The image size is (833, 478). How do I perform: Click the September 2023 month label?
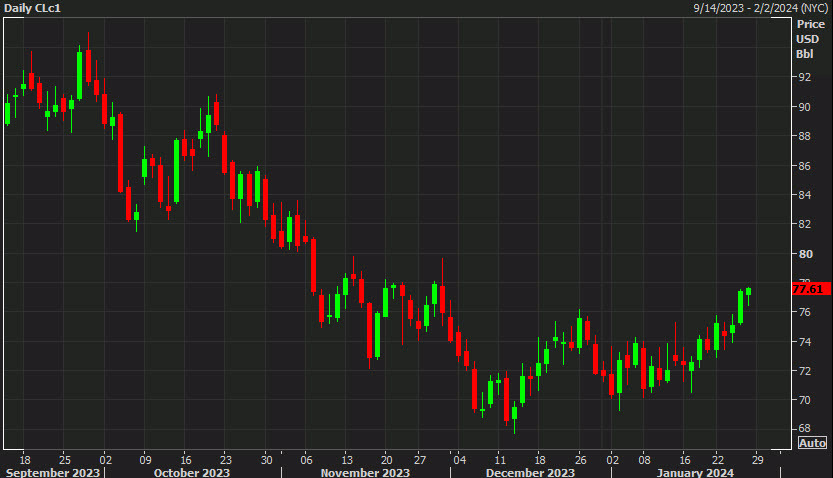coord(53,472)
